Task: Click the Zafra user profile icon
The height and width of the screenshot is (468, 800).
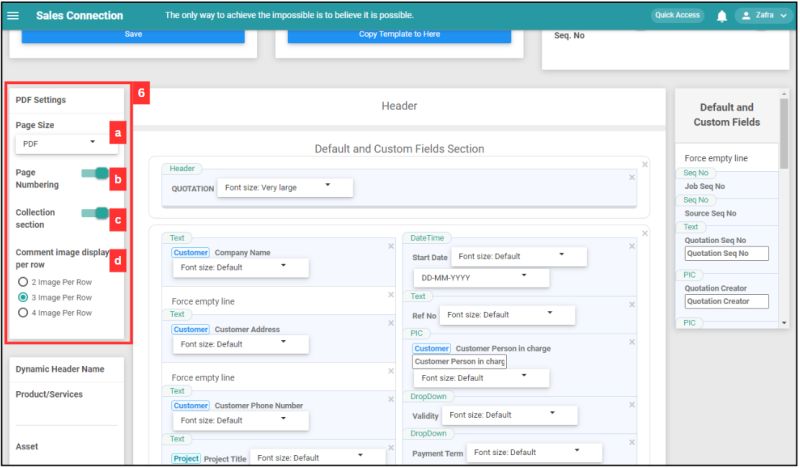Action: click(x=745, y=15)
